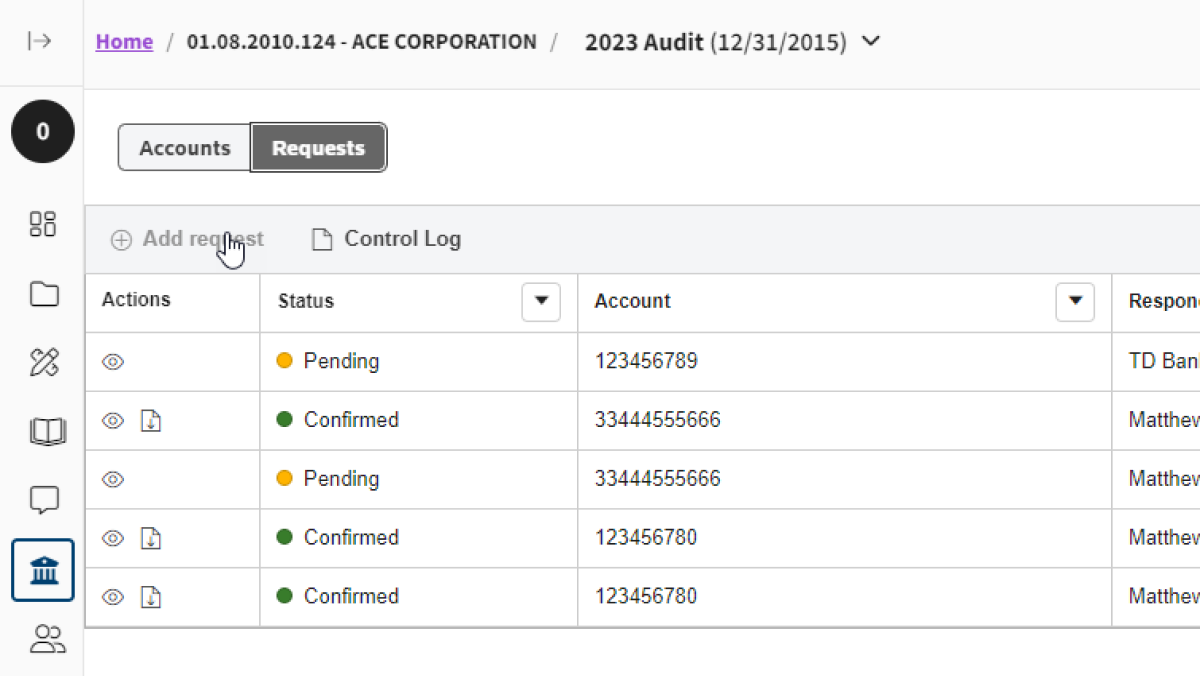This screenshot has height=676, width=1200.
Task: Select the Requests tab
Action: pyautogui.click(x=318, y=147)
